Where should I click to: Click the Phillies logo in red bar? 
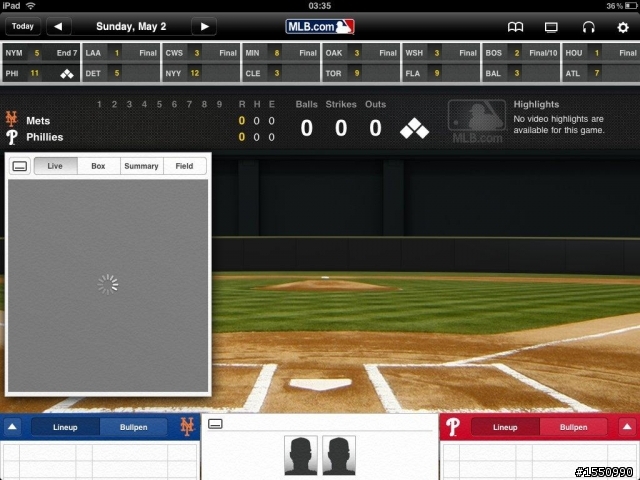coord(453,427)
